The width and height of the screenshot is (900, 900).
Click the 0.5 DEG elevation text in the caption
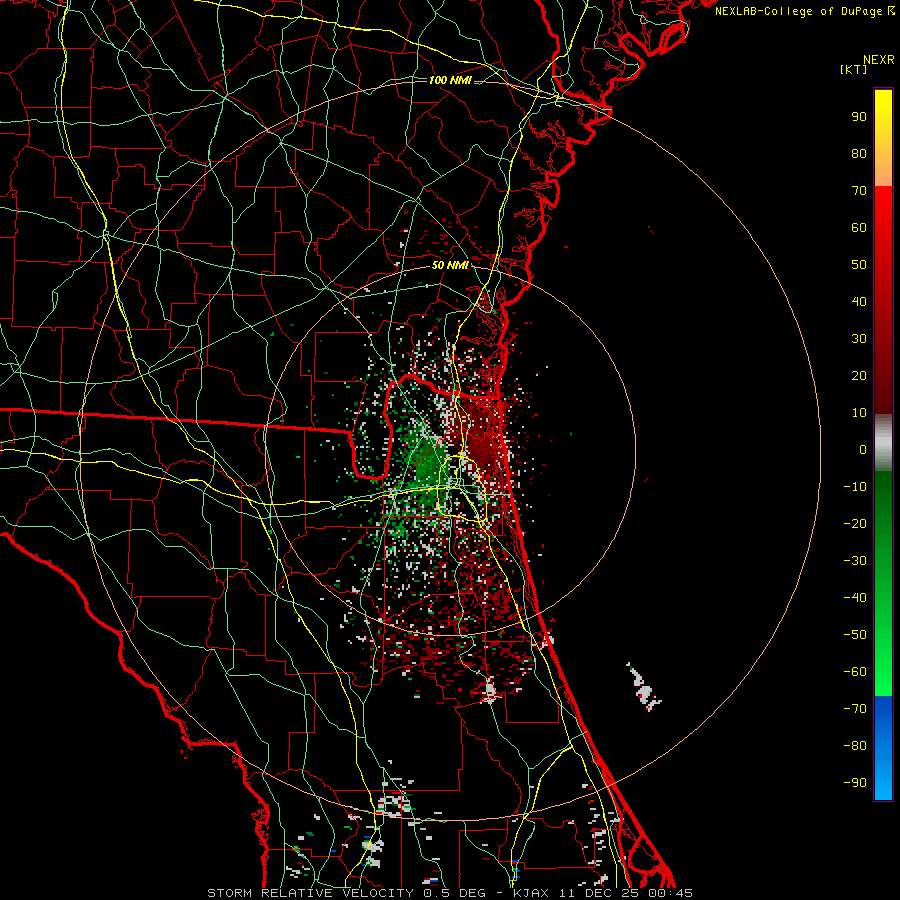[x=455, y=893]
